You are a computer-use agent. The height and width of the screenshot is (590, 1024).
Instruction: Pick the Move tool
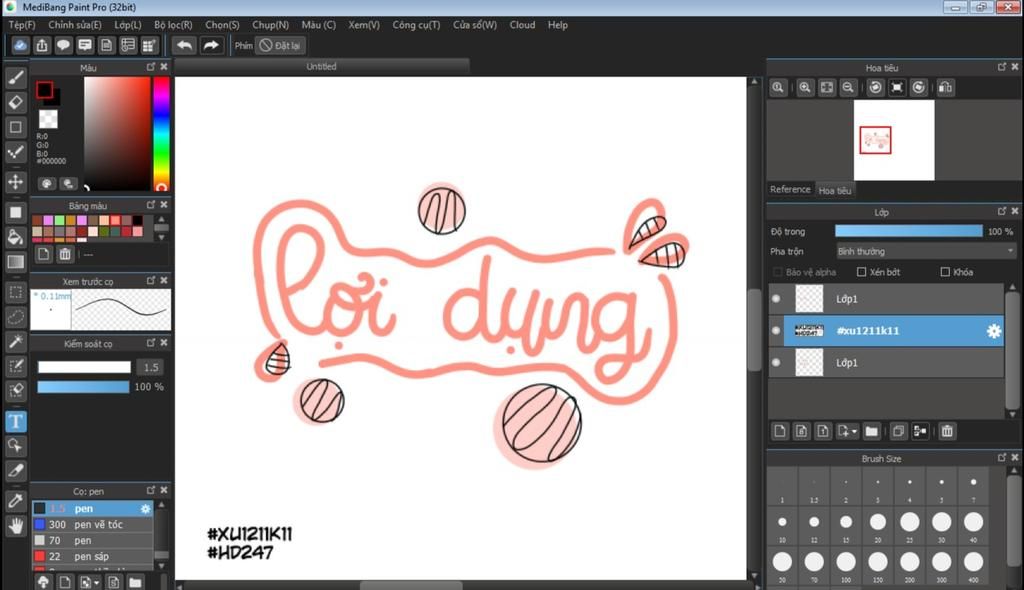(x=16, y=182)
